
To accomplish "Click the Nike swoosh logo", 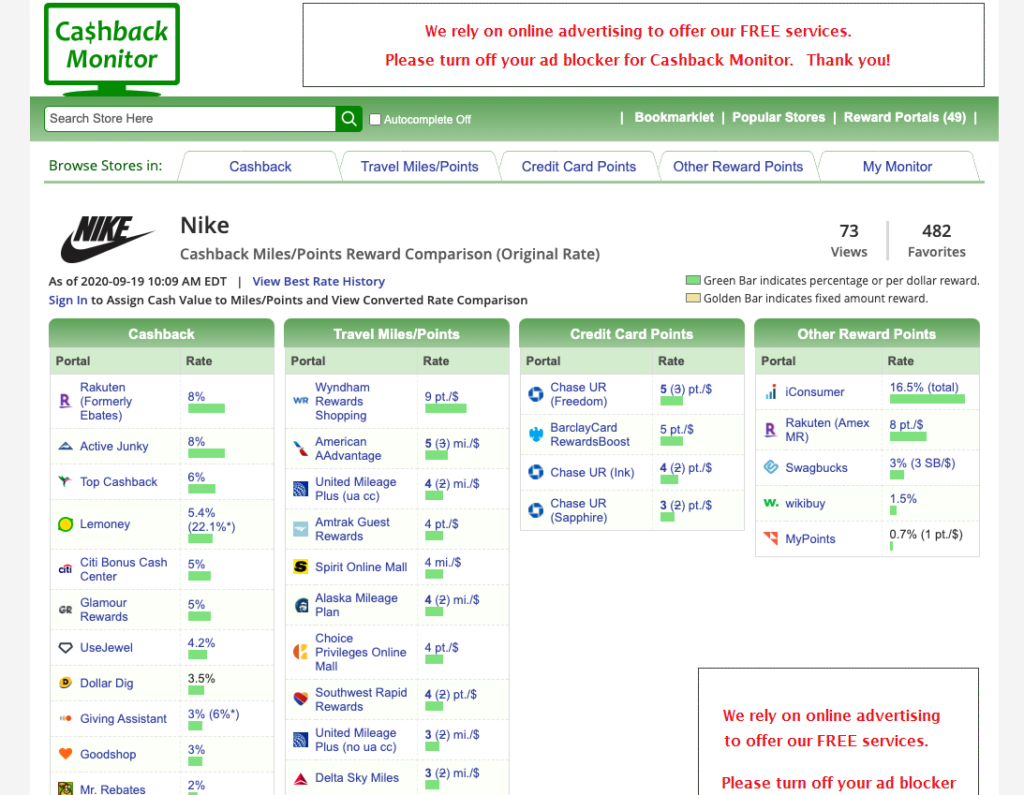I will [x=106, y=238].
